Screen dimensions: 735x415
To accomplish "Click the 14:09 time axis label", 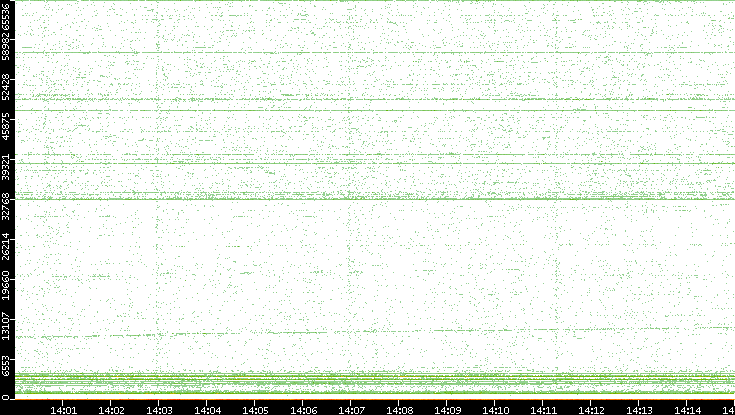I will click(447, 410).
